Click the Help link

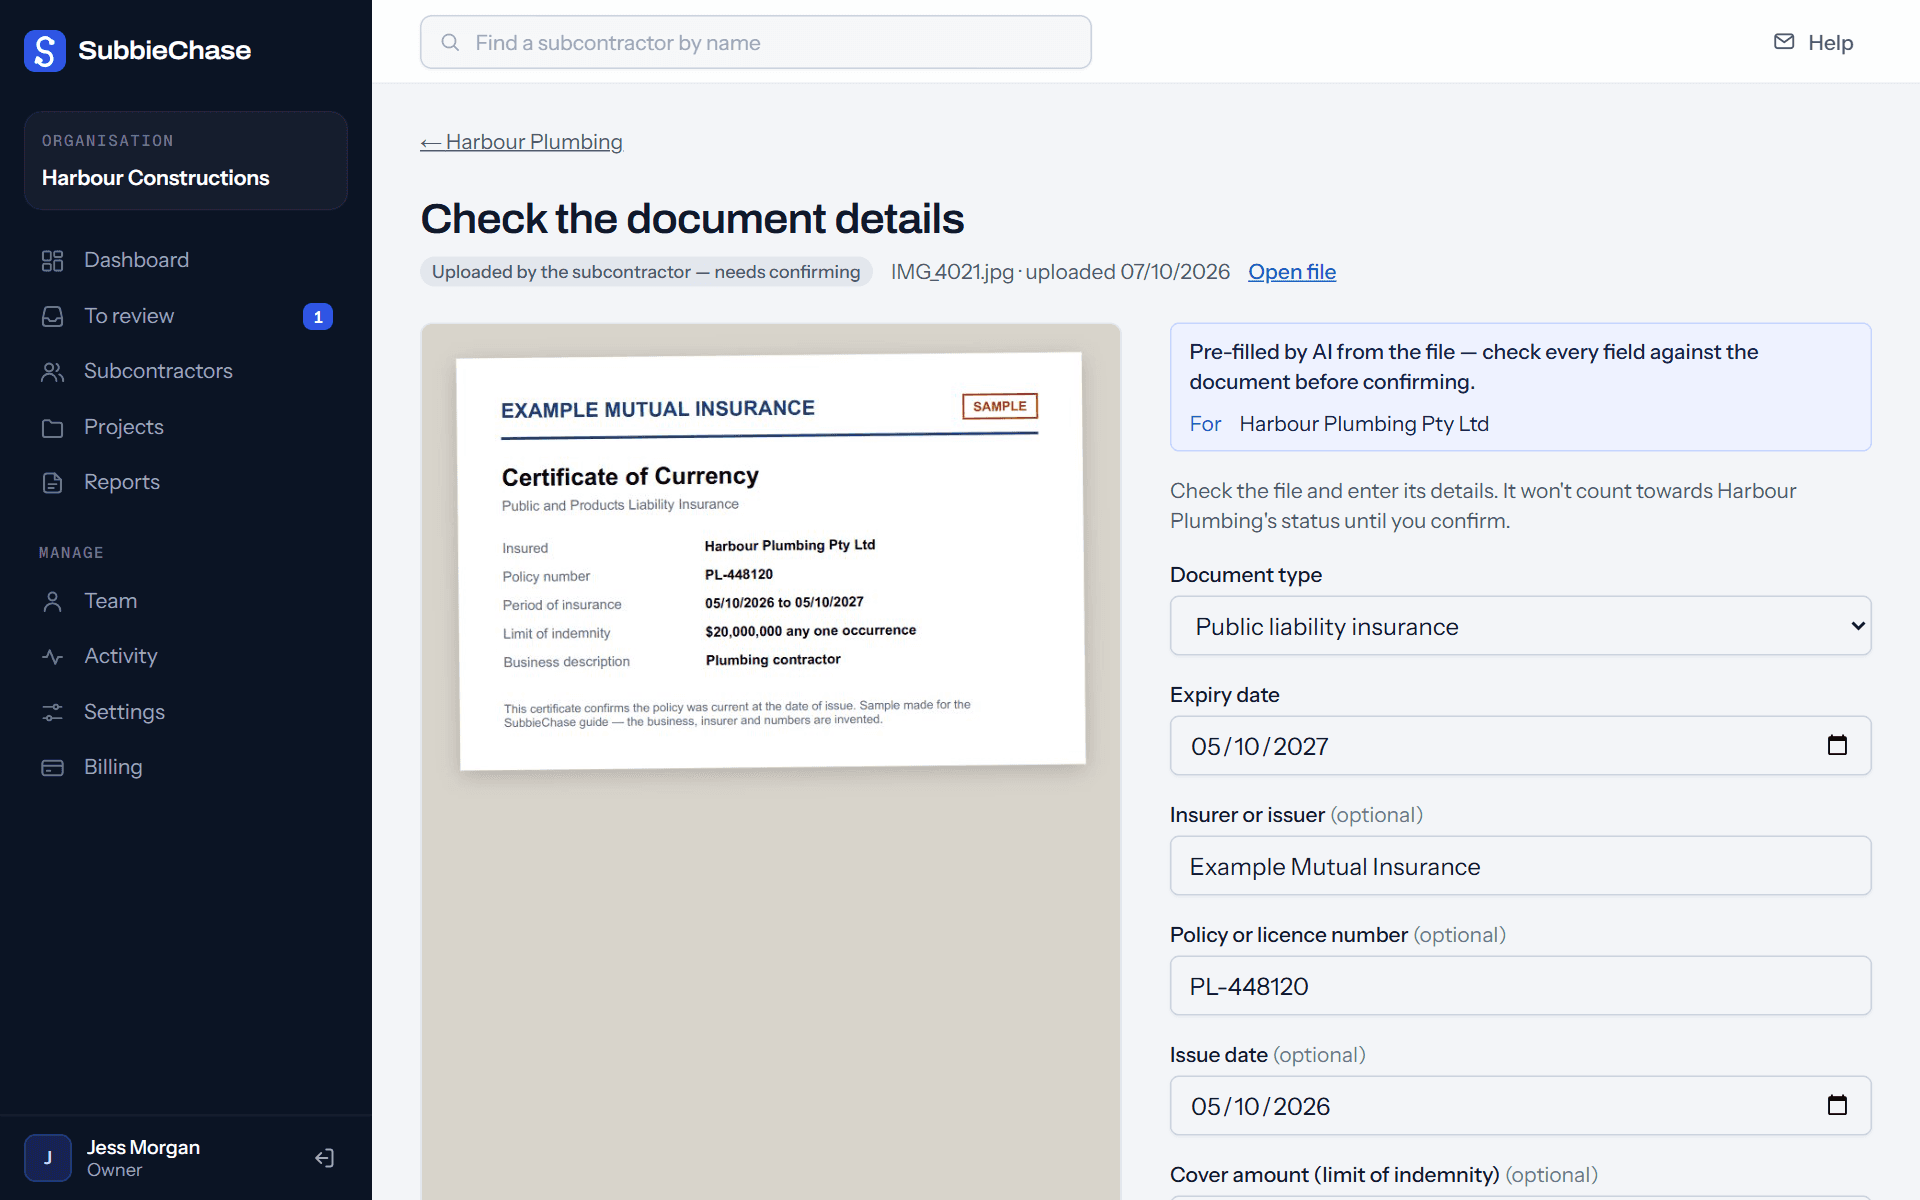coord(1813,42)
